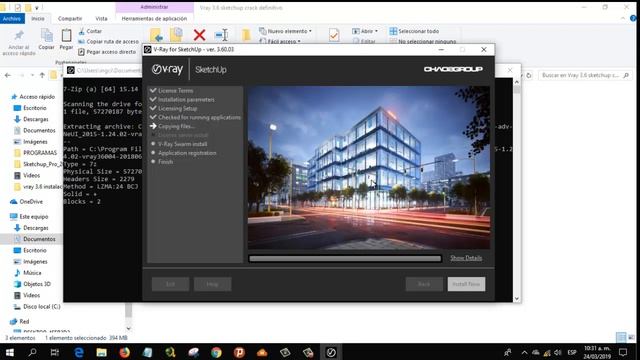Open the Abrir dropdown in ribbon

coord(365,31)
